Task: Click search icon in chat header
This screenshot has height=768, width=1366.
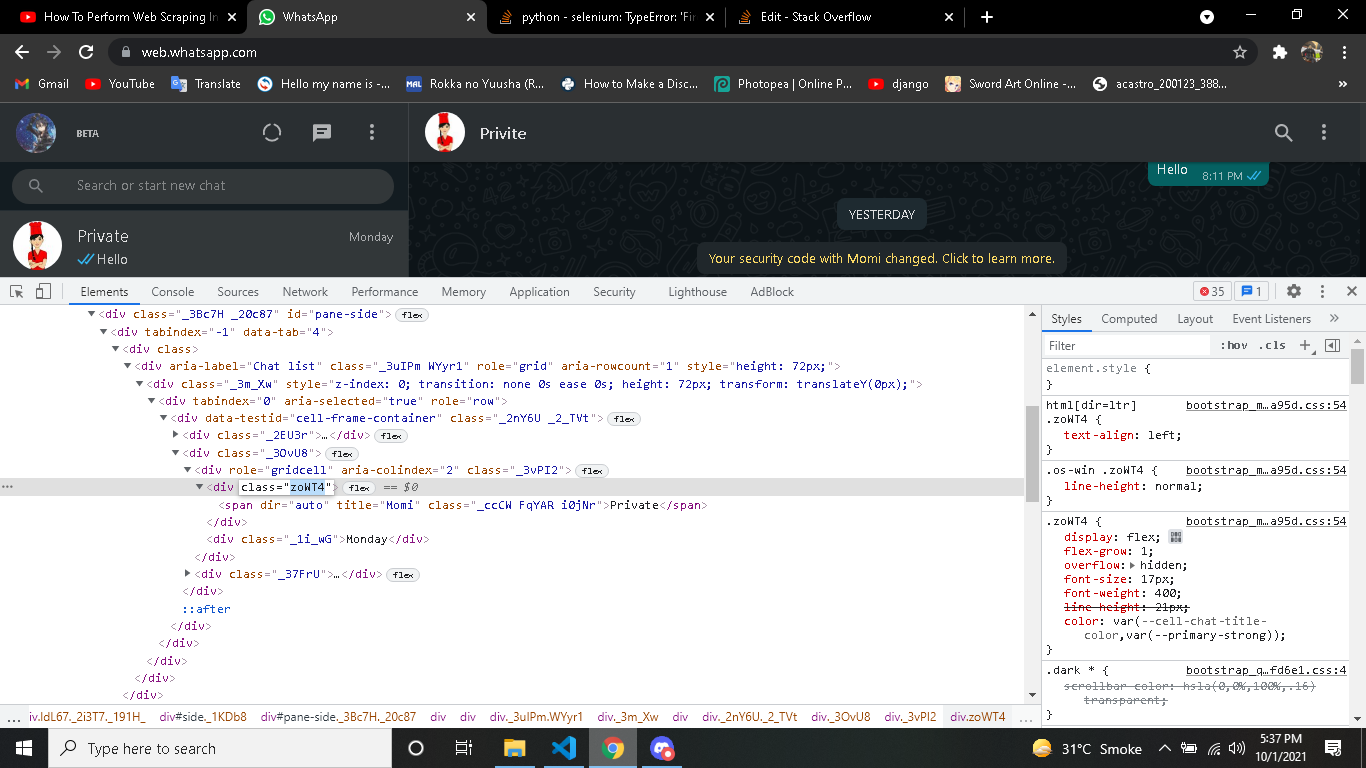Action: click(1283, 133)
